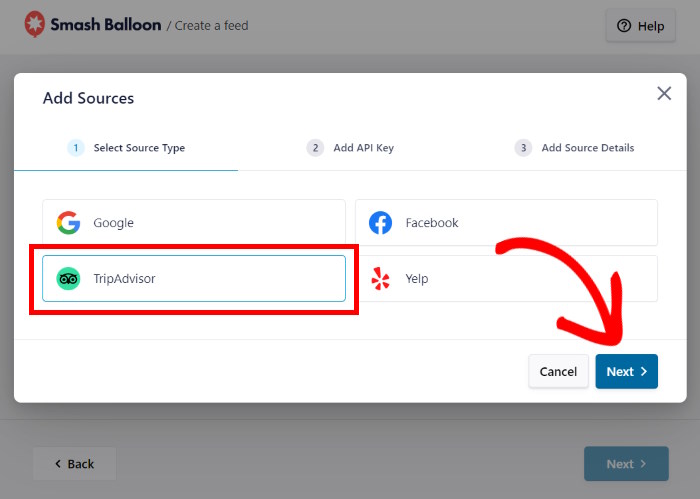Choose Yelp as the source type

click(506, 279)
